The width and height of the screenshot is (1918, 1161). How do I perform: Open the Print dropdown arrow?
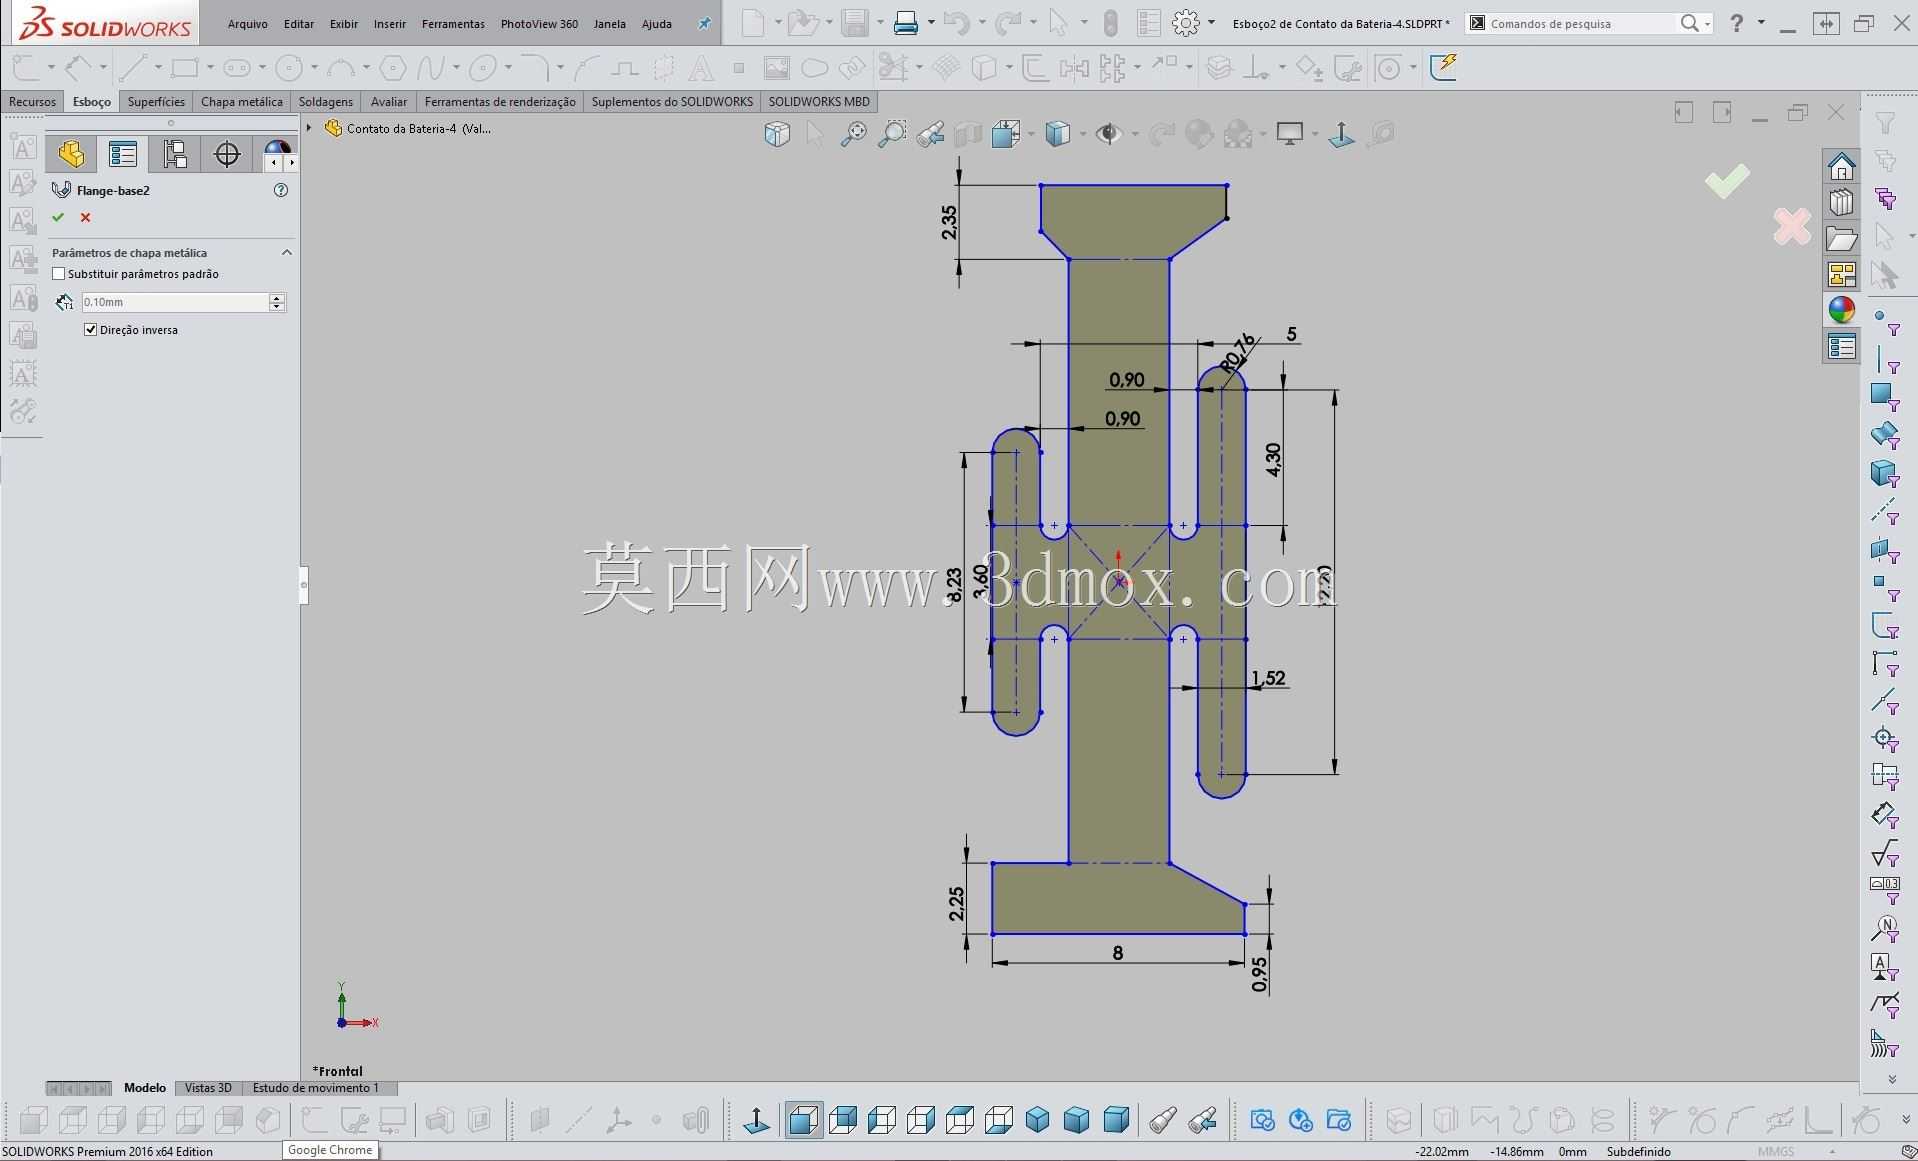click(x=931, y=22)
